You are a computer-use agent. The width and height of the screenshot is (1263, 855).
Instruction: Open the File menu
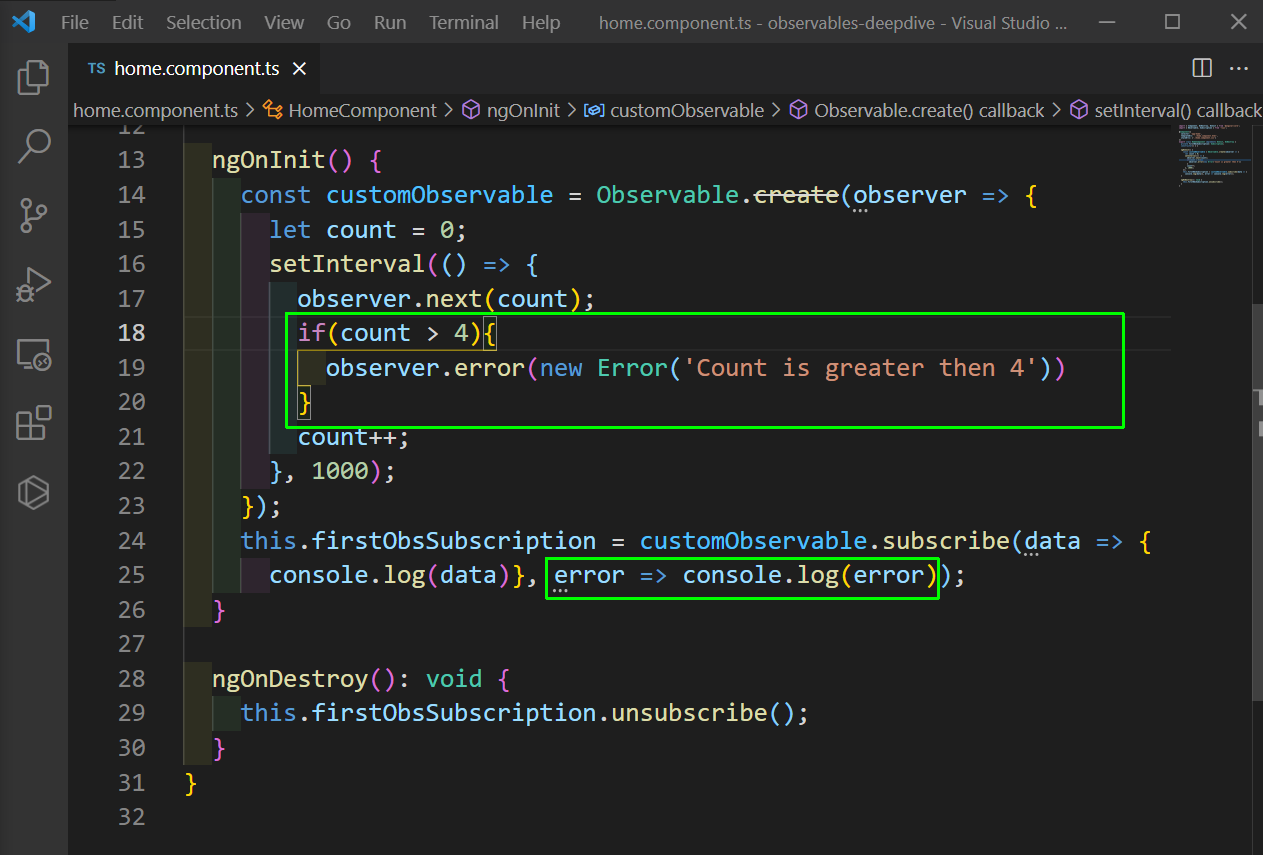[75, 22]
